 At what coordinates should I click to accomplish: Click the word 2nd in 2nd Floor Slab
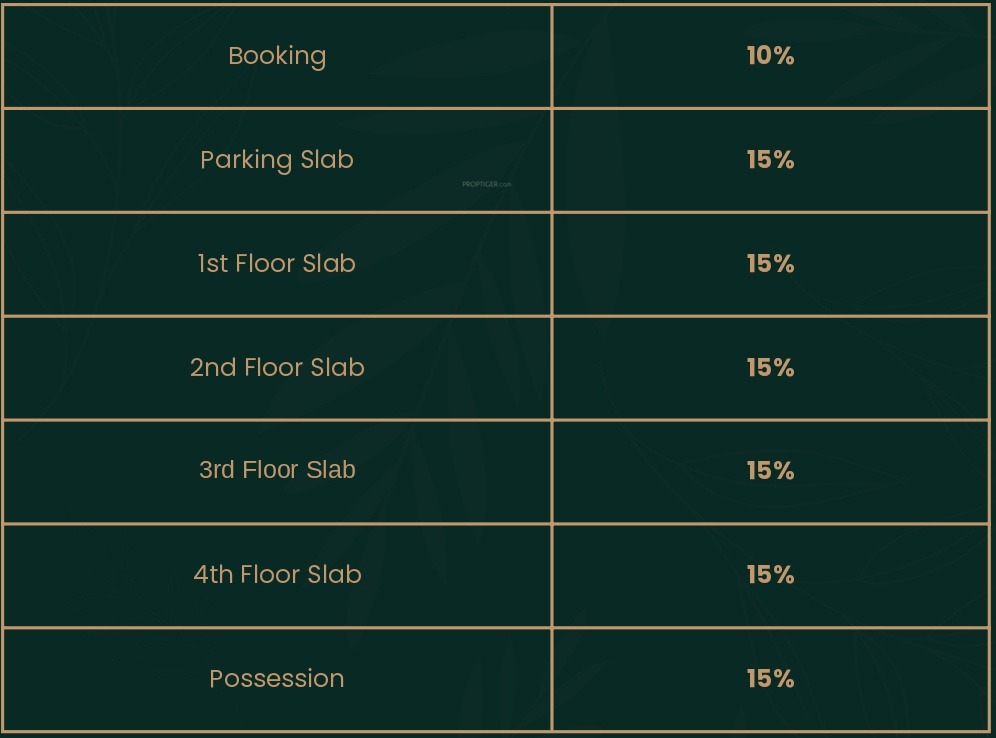[x=213, y=367]
